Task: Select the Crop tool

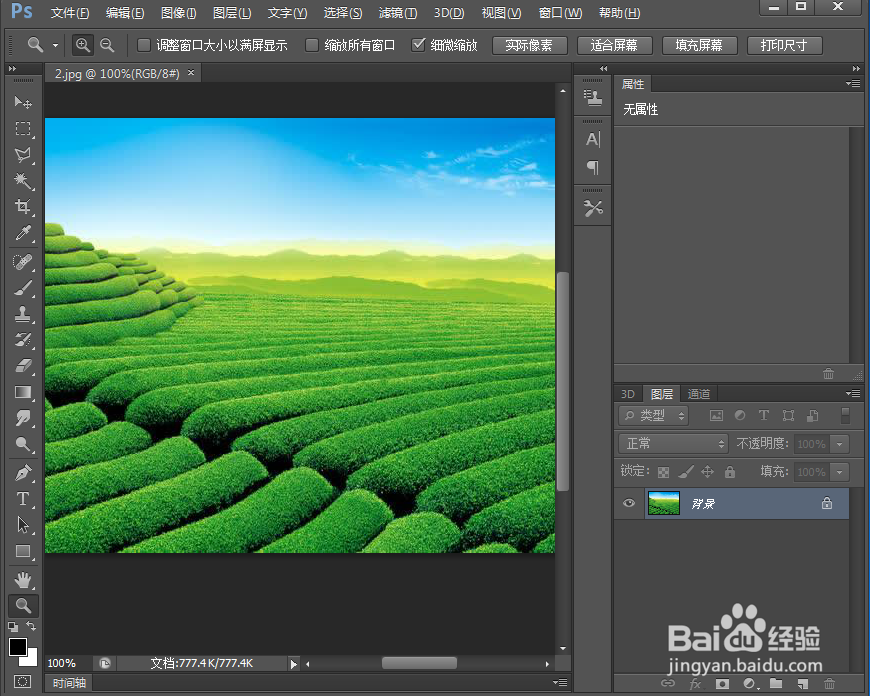Action: [x=23, y=207]
